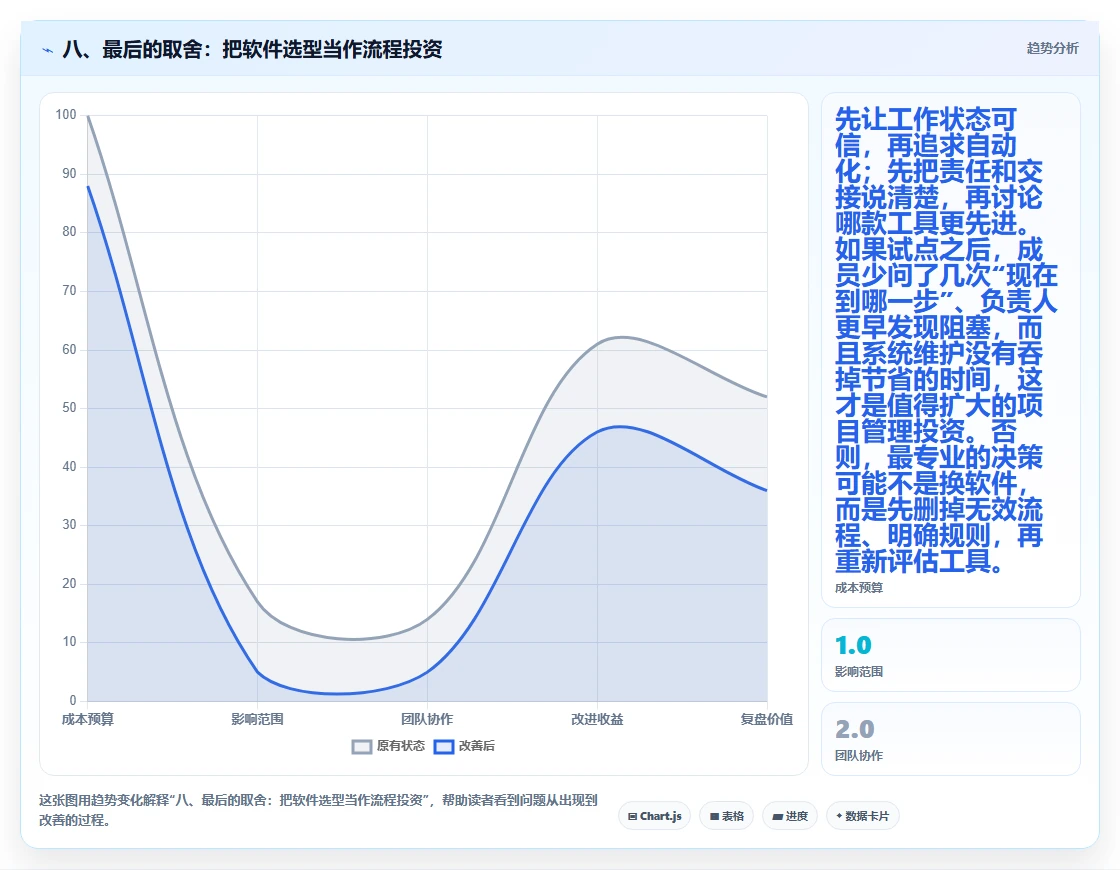Screen dimensions: 1120x870
Task: Select the Chart.js tag chip
Action: coord(654,816)
